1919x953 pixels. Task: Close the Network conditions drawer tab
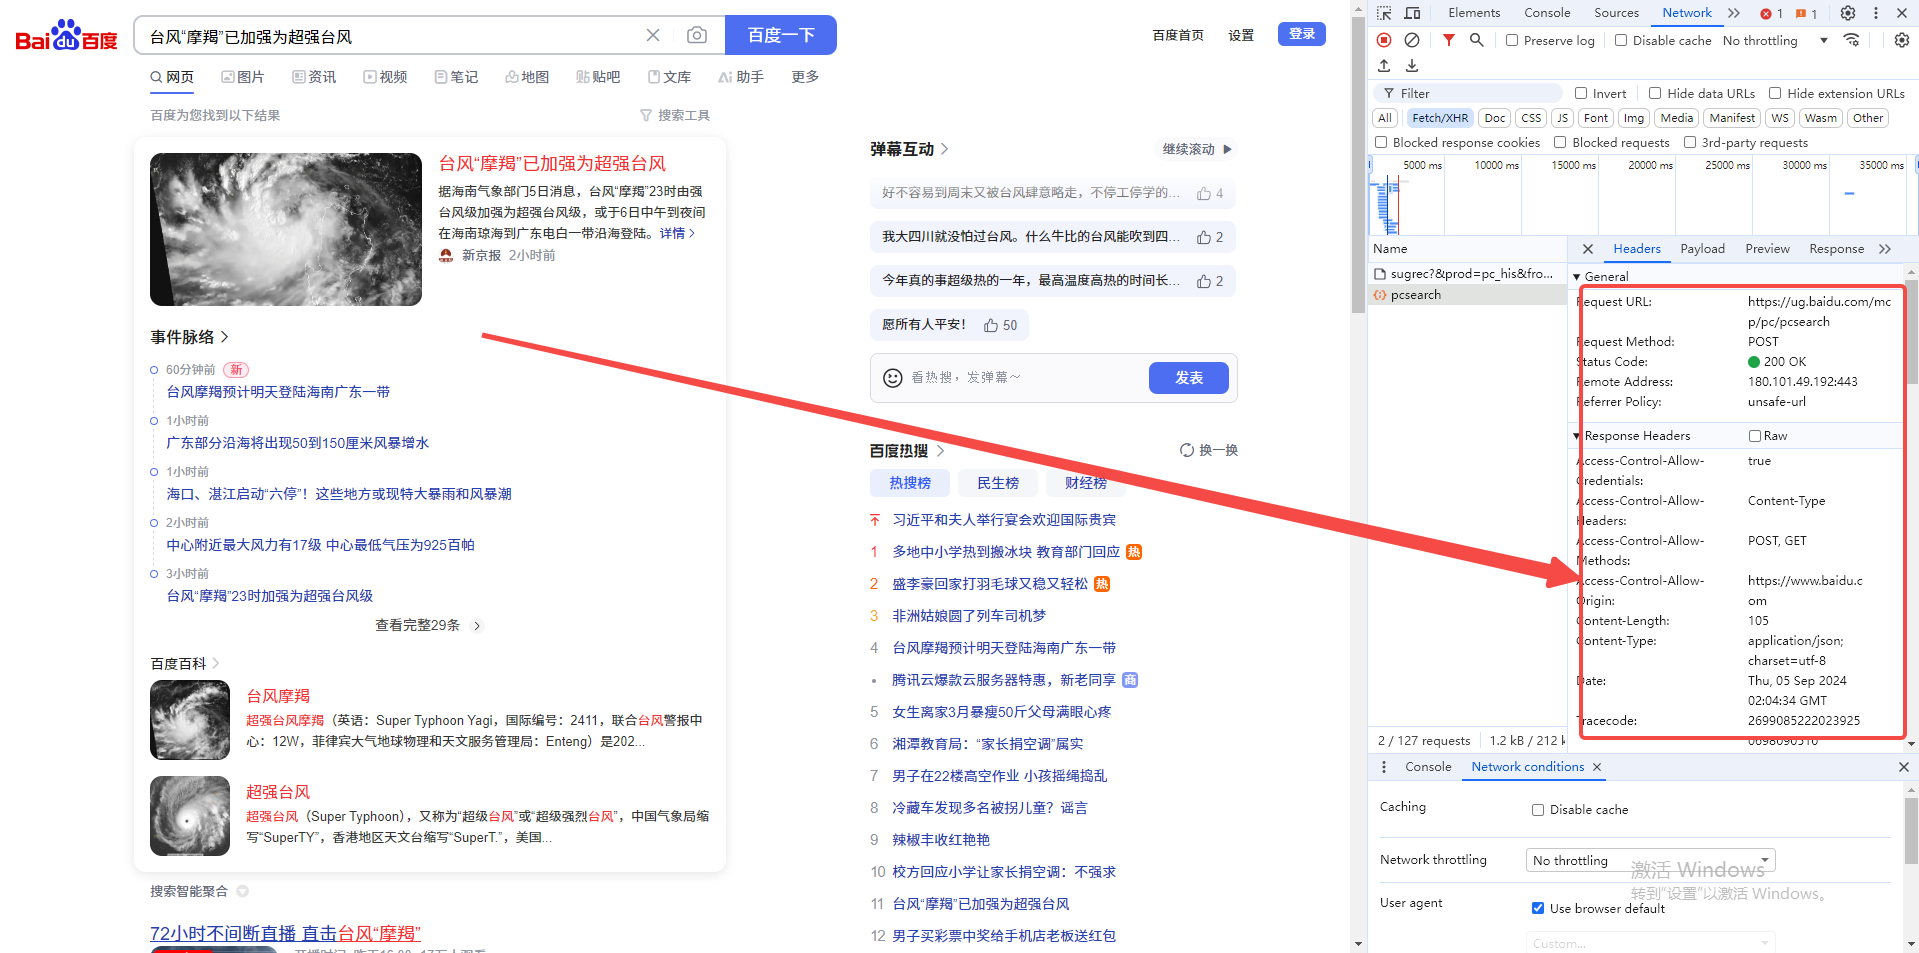(x=1597, y=767)
